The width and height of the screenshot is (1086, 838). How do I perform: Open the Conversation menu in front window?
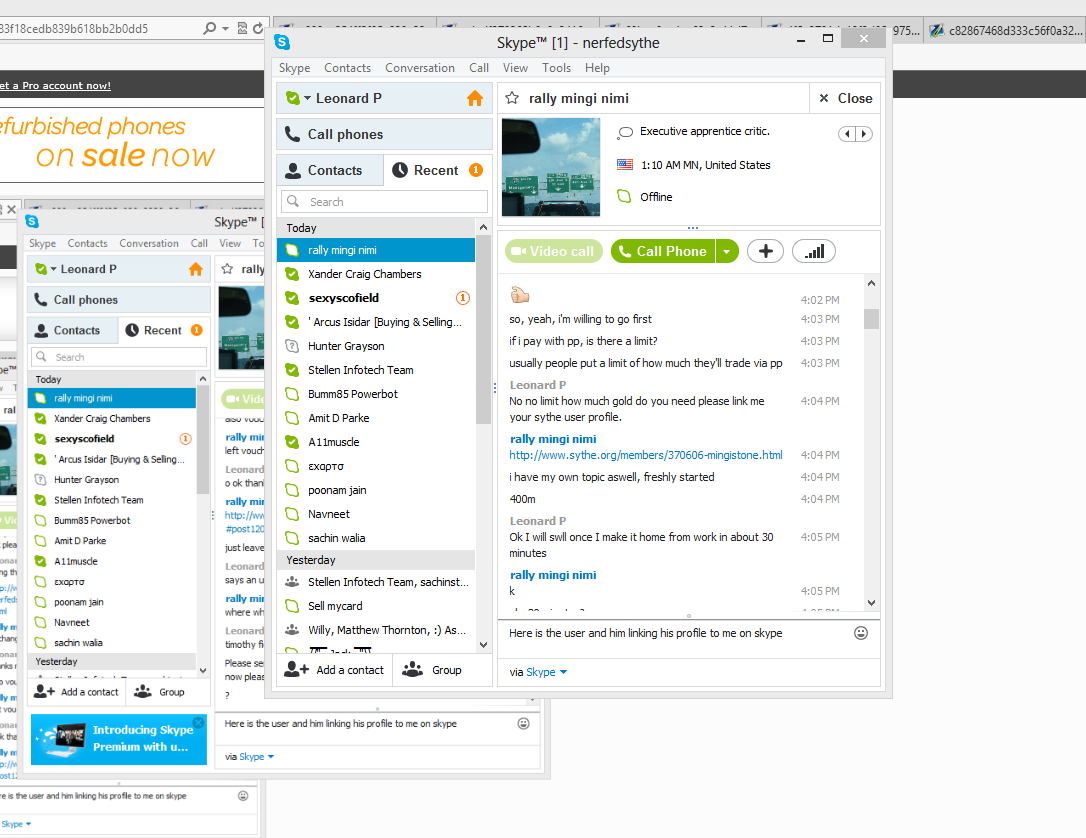point(420,68)
